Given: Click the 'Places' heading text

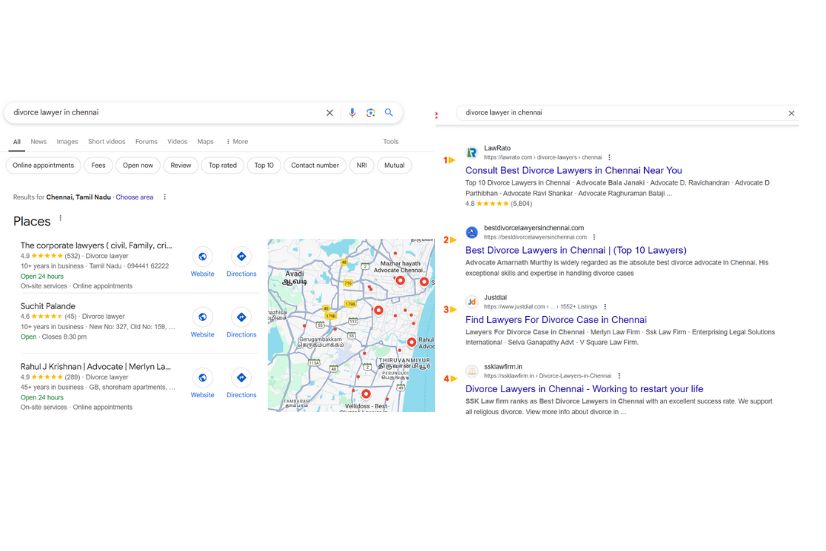Looking at the screenshot, I should pyautogui.click(x=32, y=221).
